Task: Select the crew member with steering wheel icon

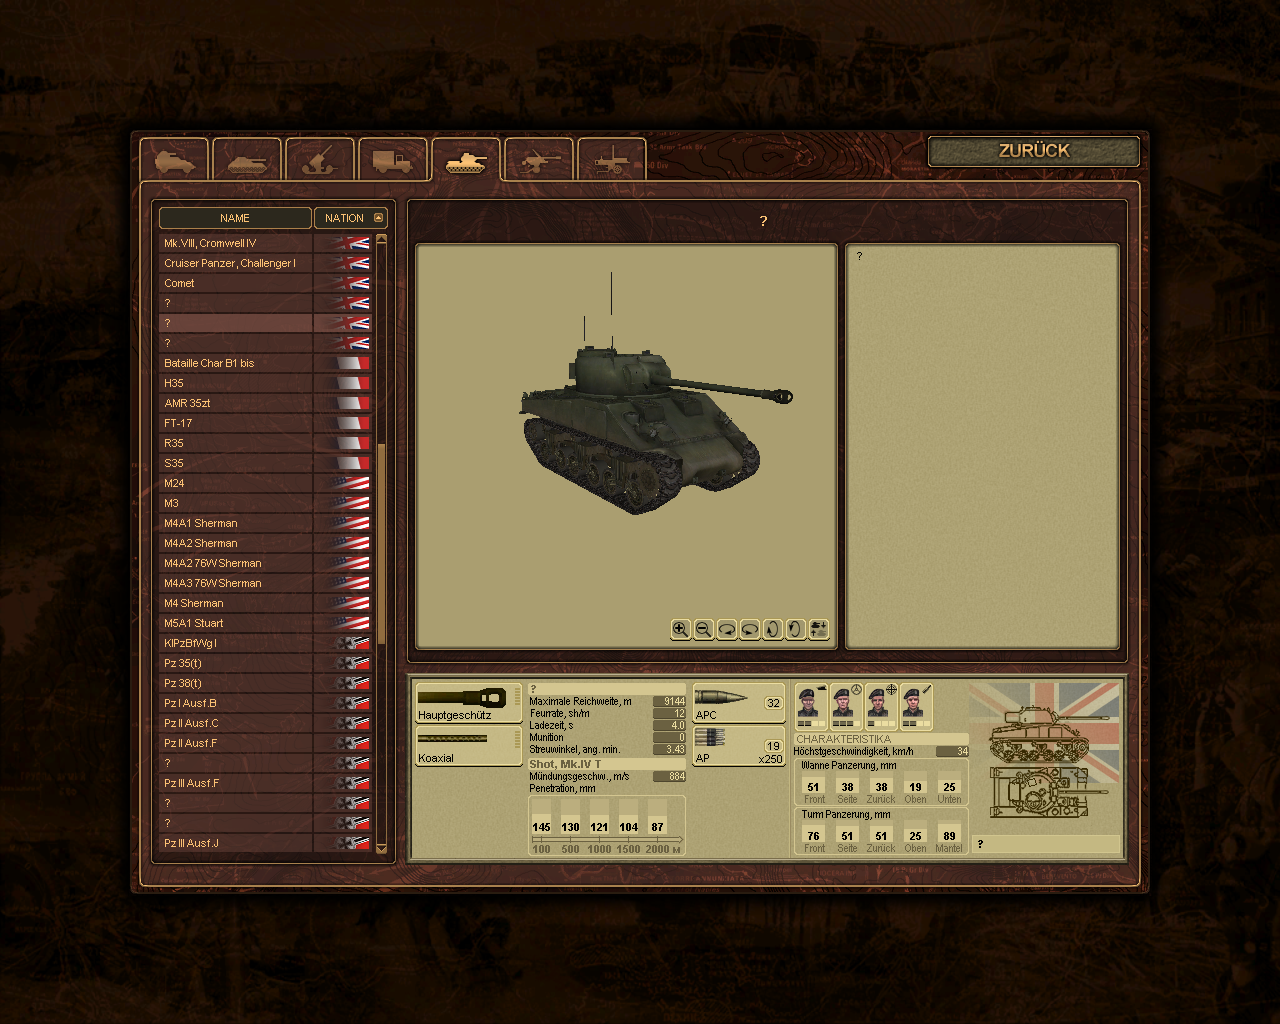Action: (846, 706)
